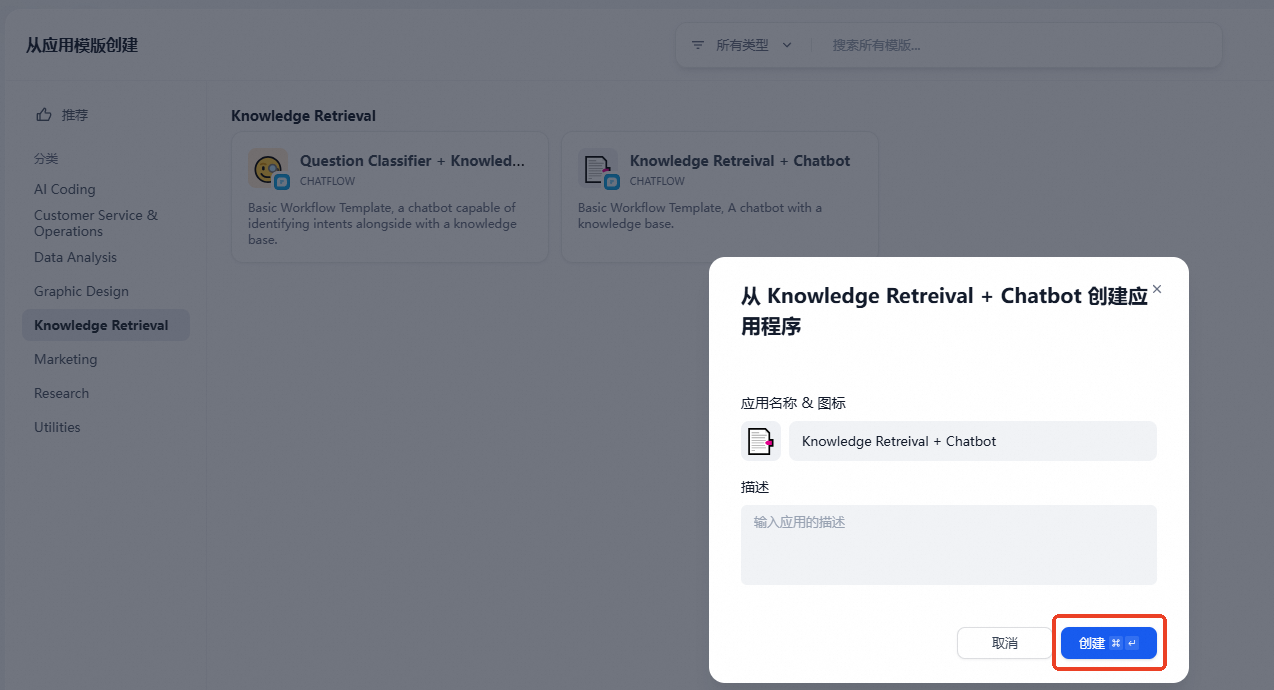1274x690 pixels.
Task: Click the filter icon beside 所有类型
Action: click(698, 45)
